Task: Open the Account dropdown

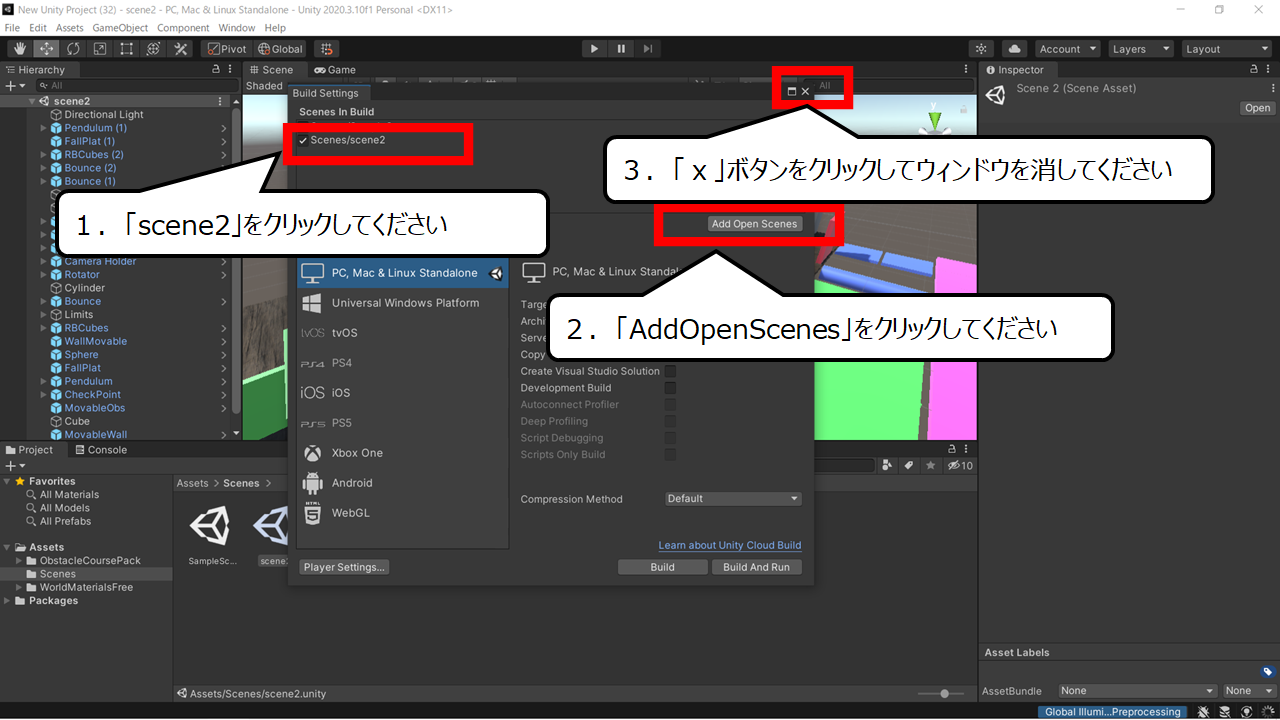Action: tap(1067, 49)
